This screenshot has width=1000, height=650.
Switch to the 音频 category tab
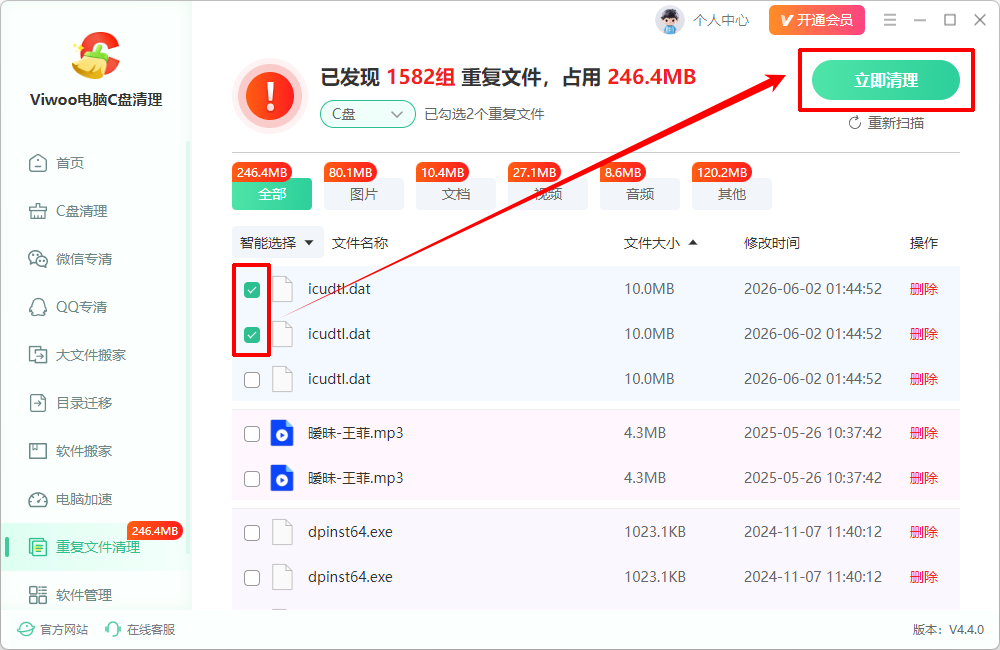point(640,194)
